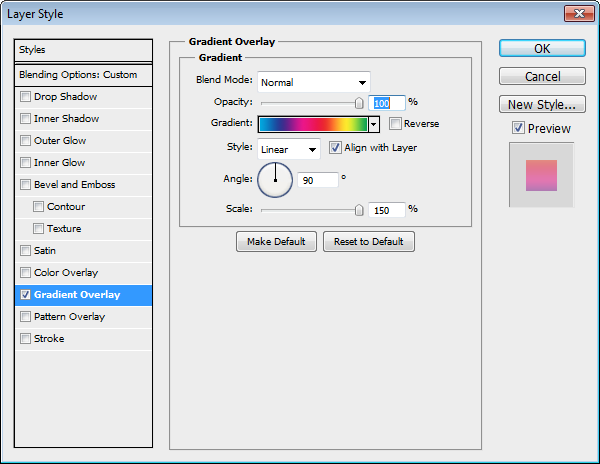Click the angle dial control
The width and height of the screenshot is (600, 464).
click(x=275, y=180)
